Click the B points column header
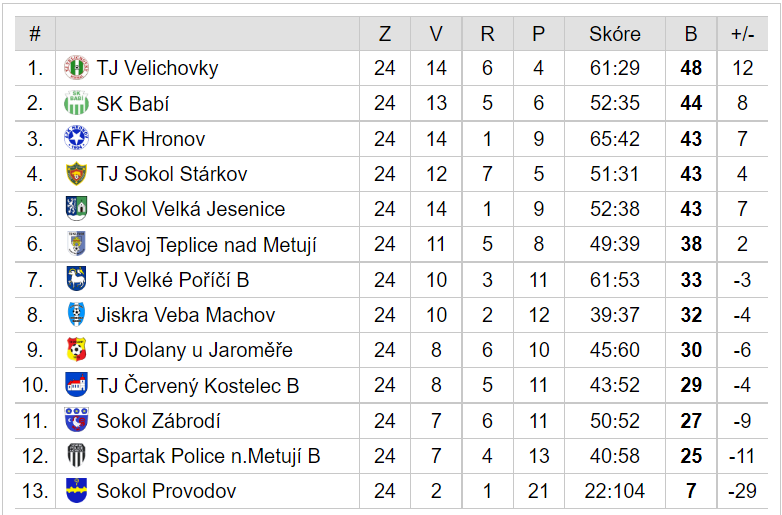Screen dimensions: 782x515 pos(691,34)
